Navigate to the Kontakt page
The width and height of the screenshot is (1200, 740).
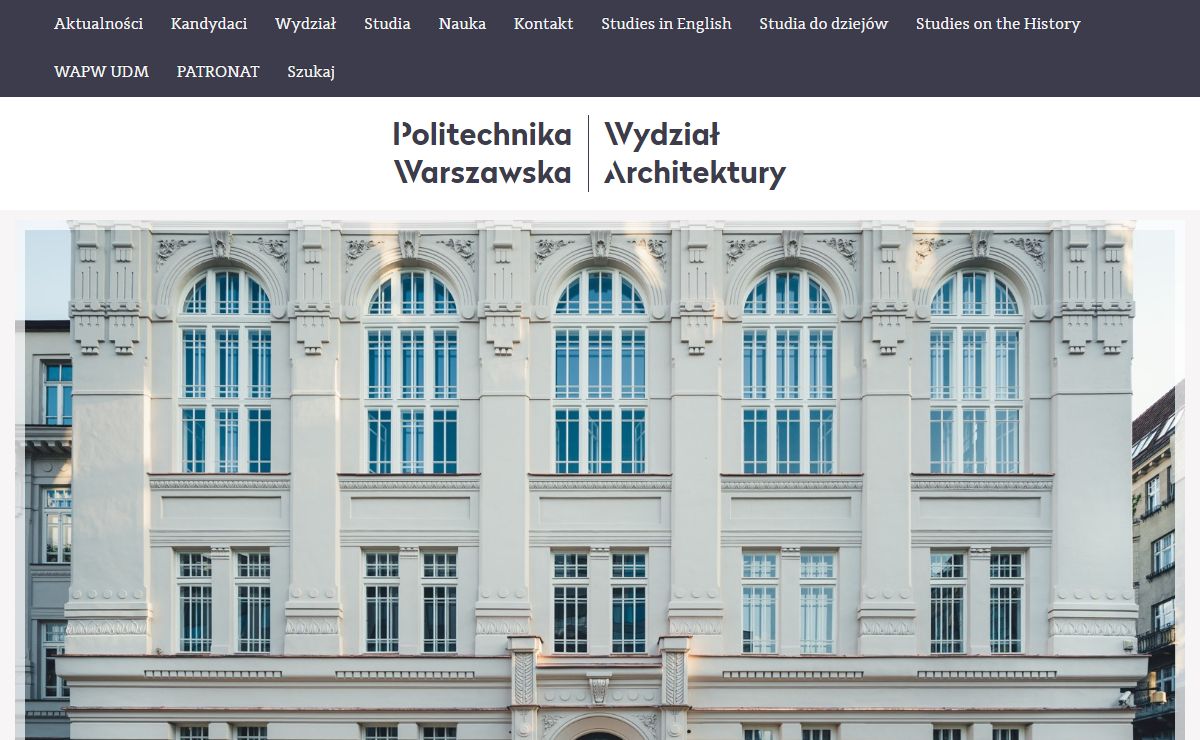point(543,24)
